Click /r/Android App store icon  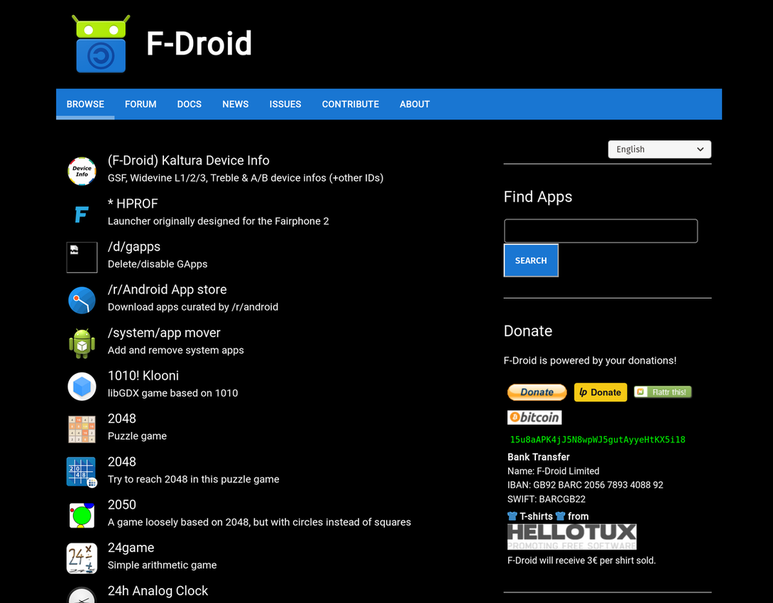click(x=82, y=300)
